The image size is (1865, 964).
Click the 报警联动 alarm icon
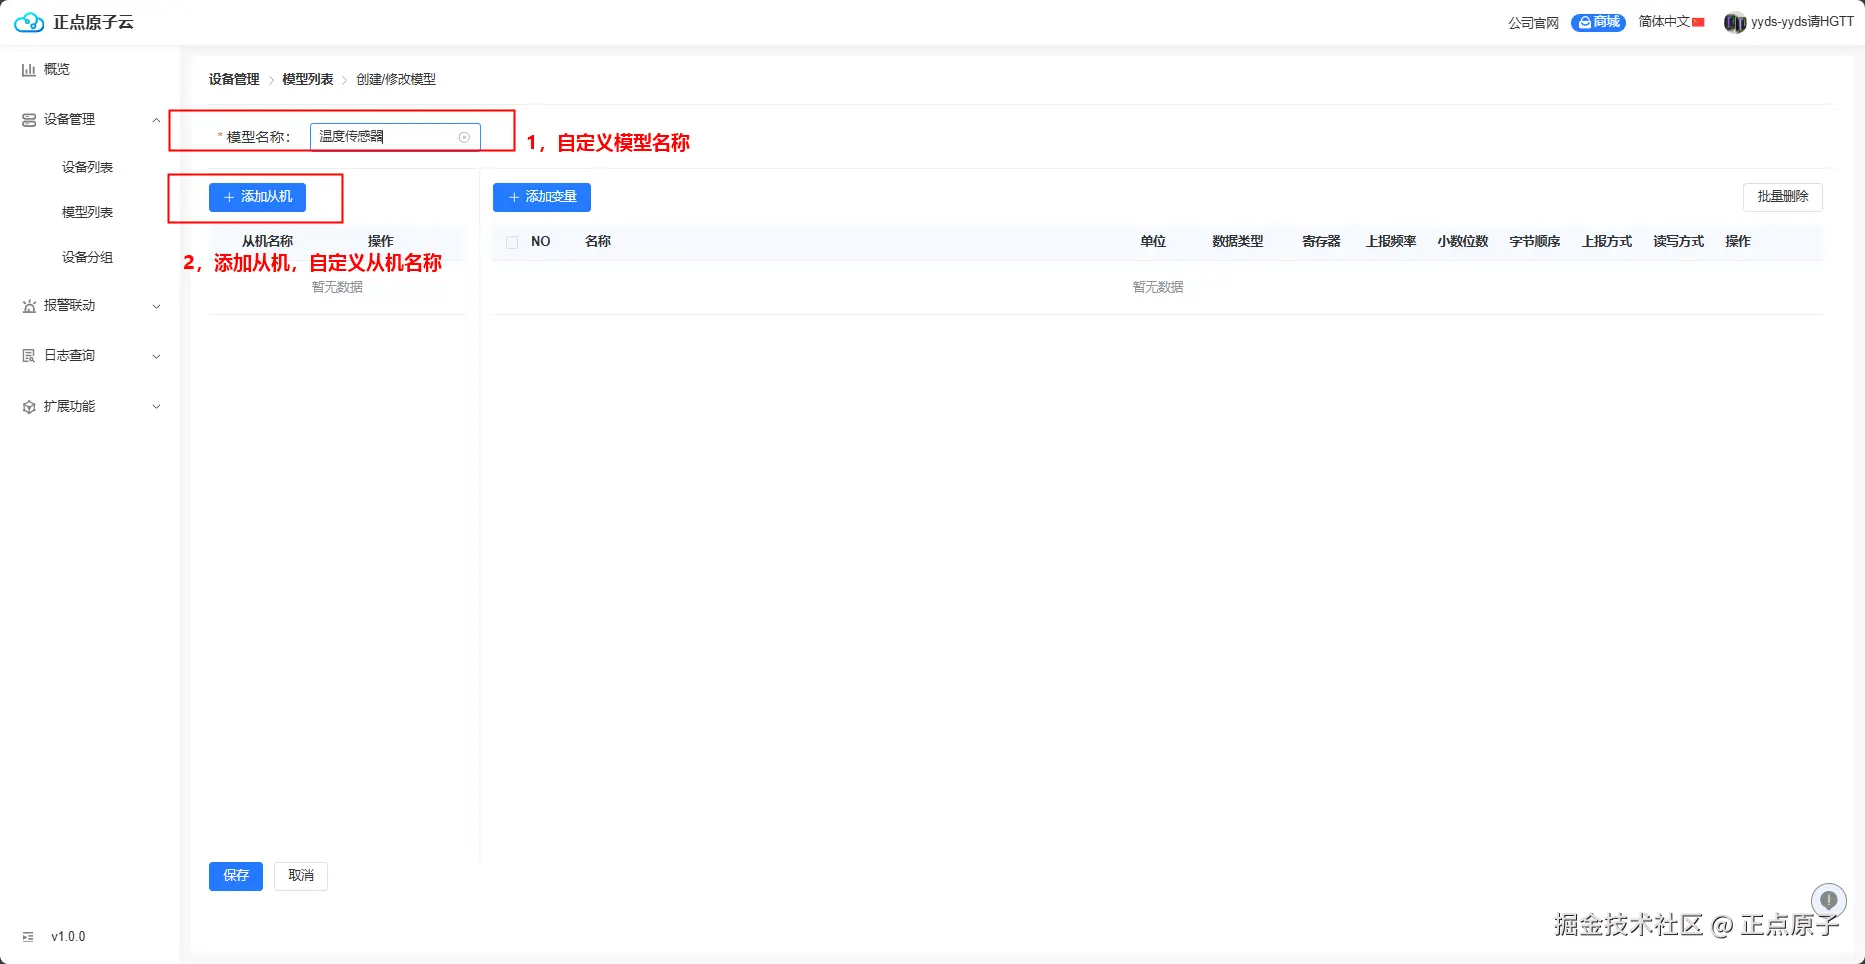[29, 306]
